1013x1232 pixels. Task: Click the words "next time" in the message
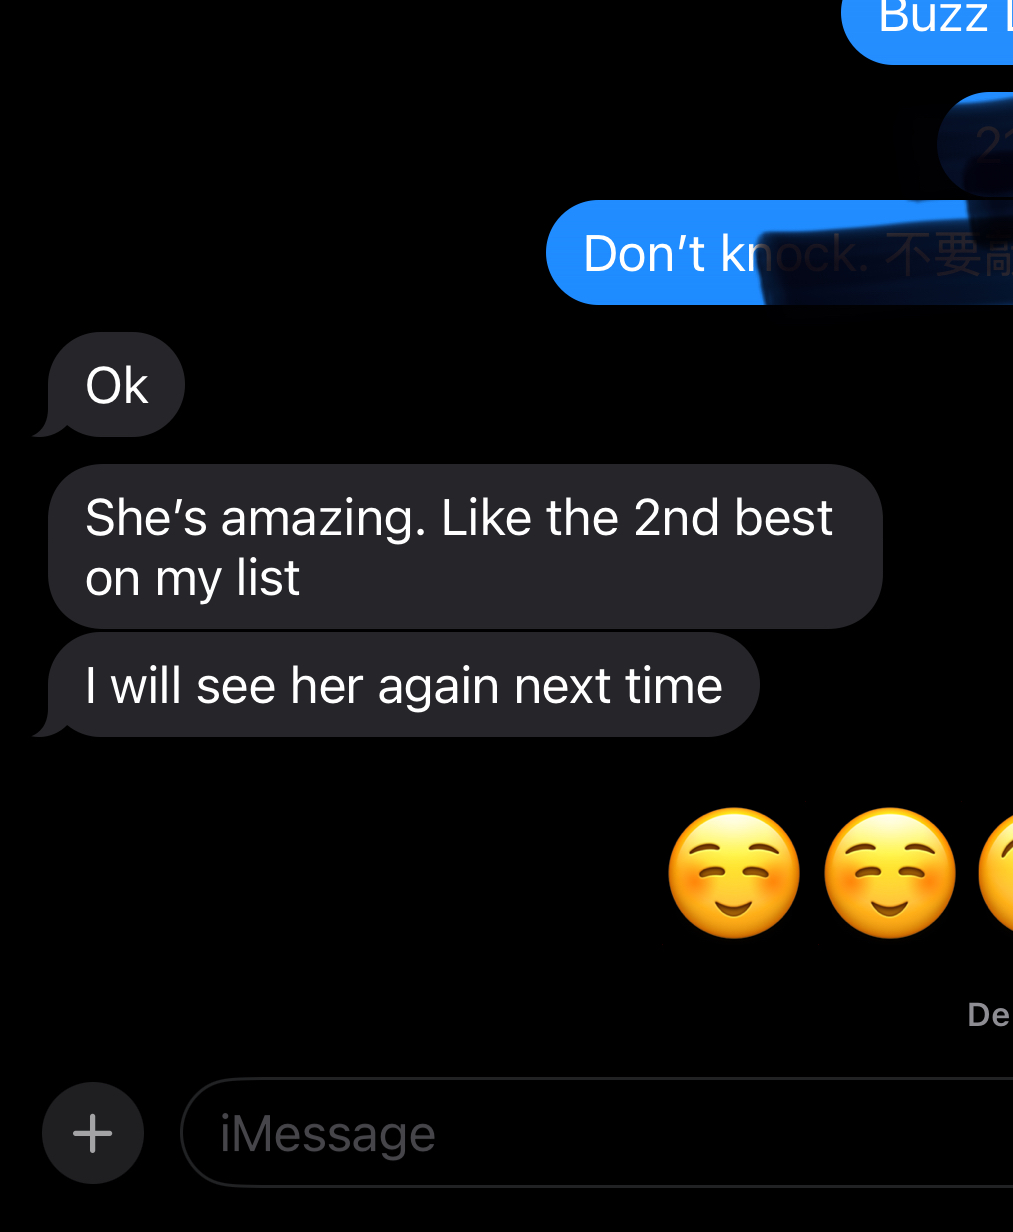pyautogui.click(x=618, y=686)
